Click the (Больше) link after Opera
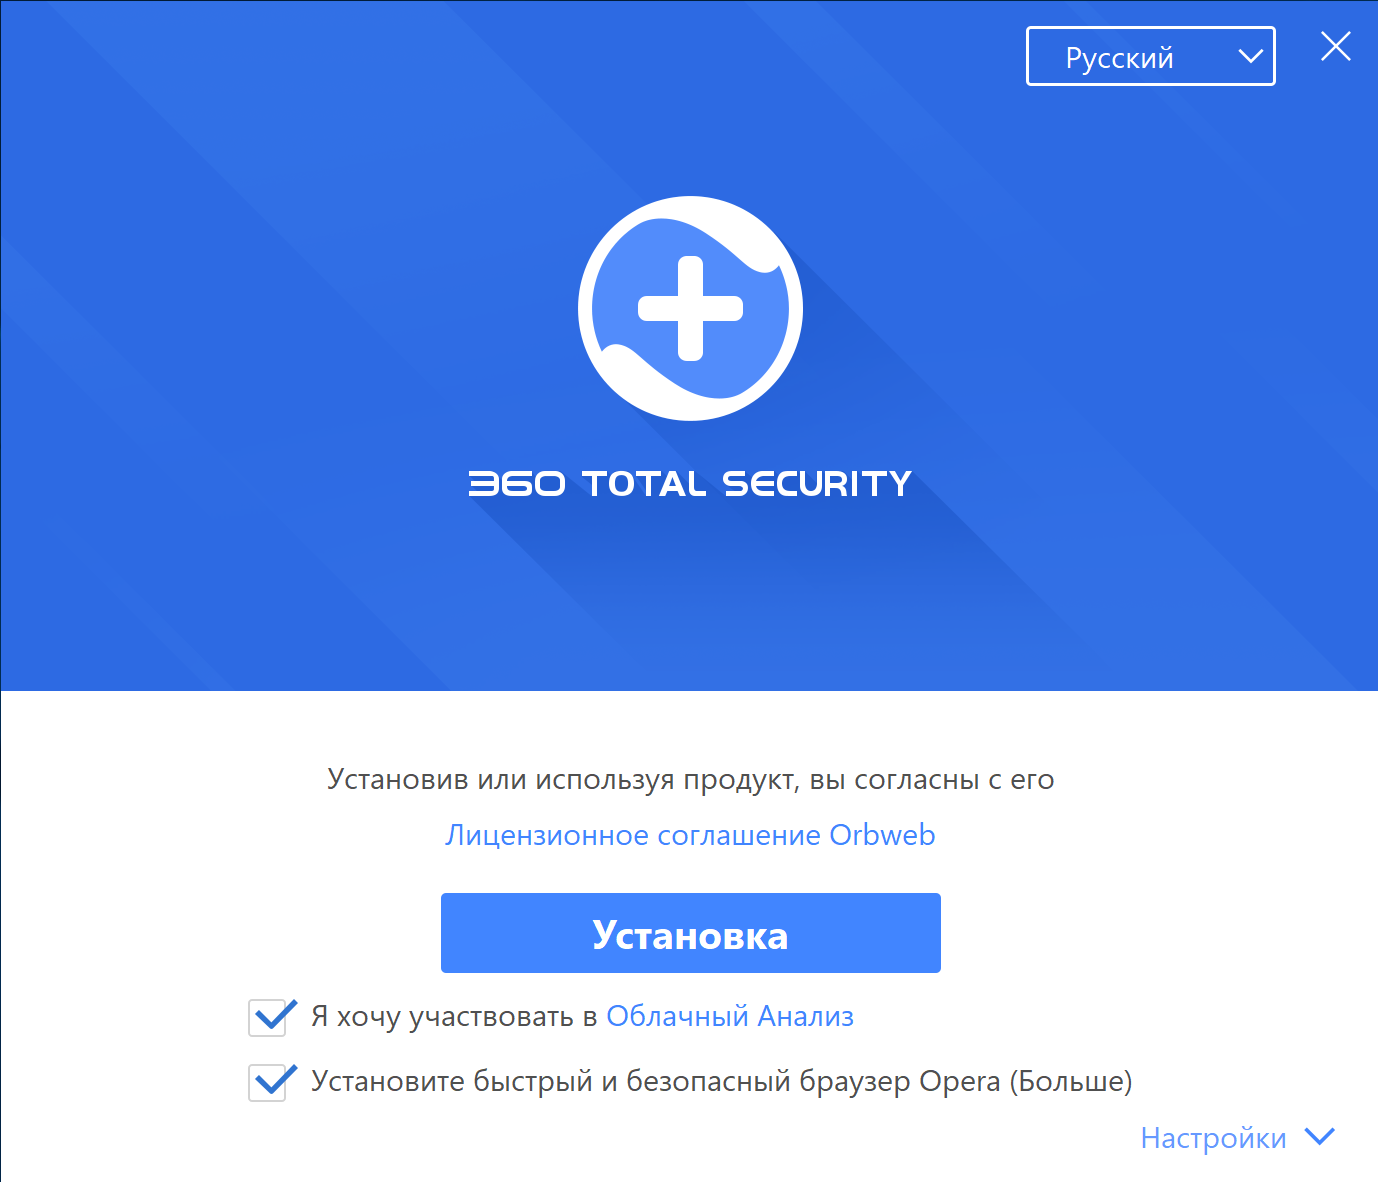 pos(1071,1082)
